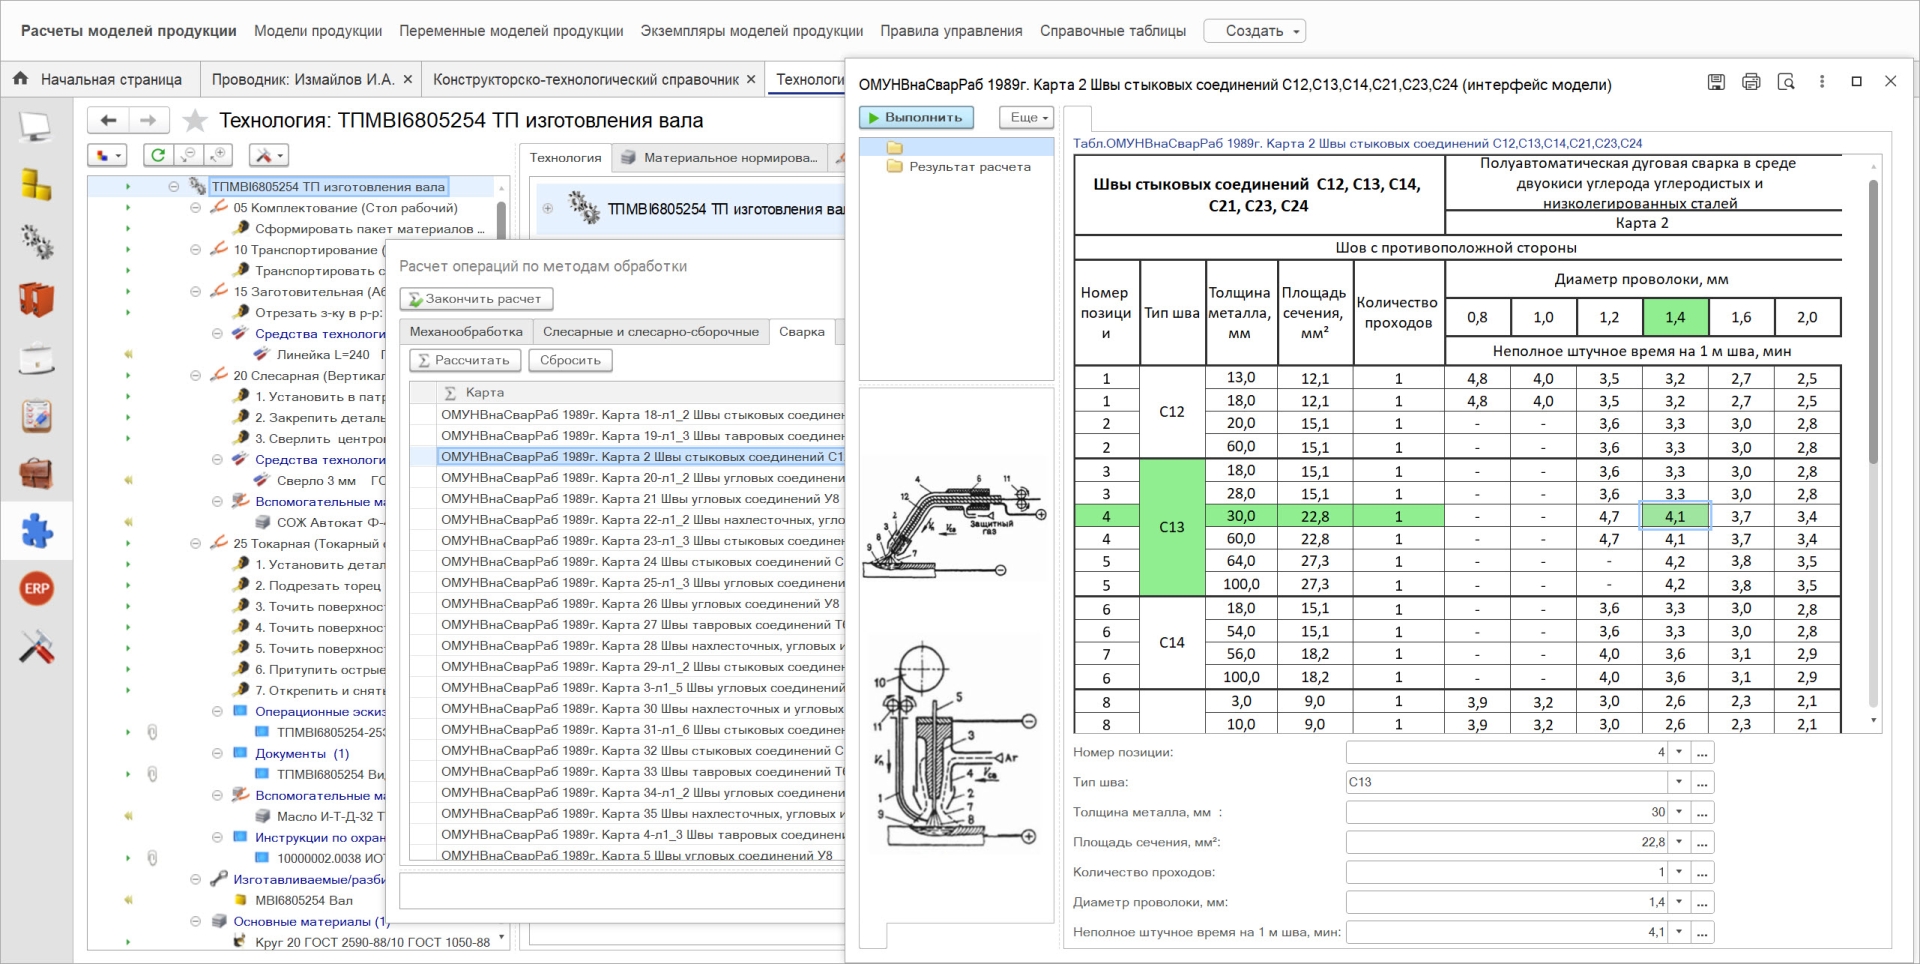The width and height of the screenshot is (1920, 964).
Task: Click the refresh icon in technology toolbar
Action: 158,155
